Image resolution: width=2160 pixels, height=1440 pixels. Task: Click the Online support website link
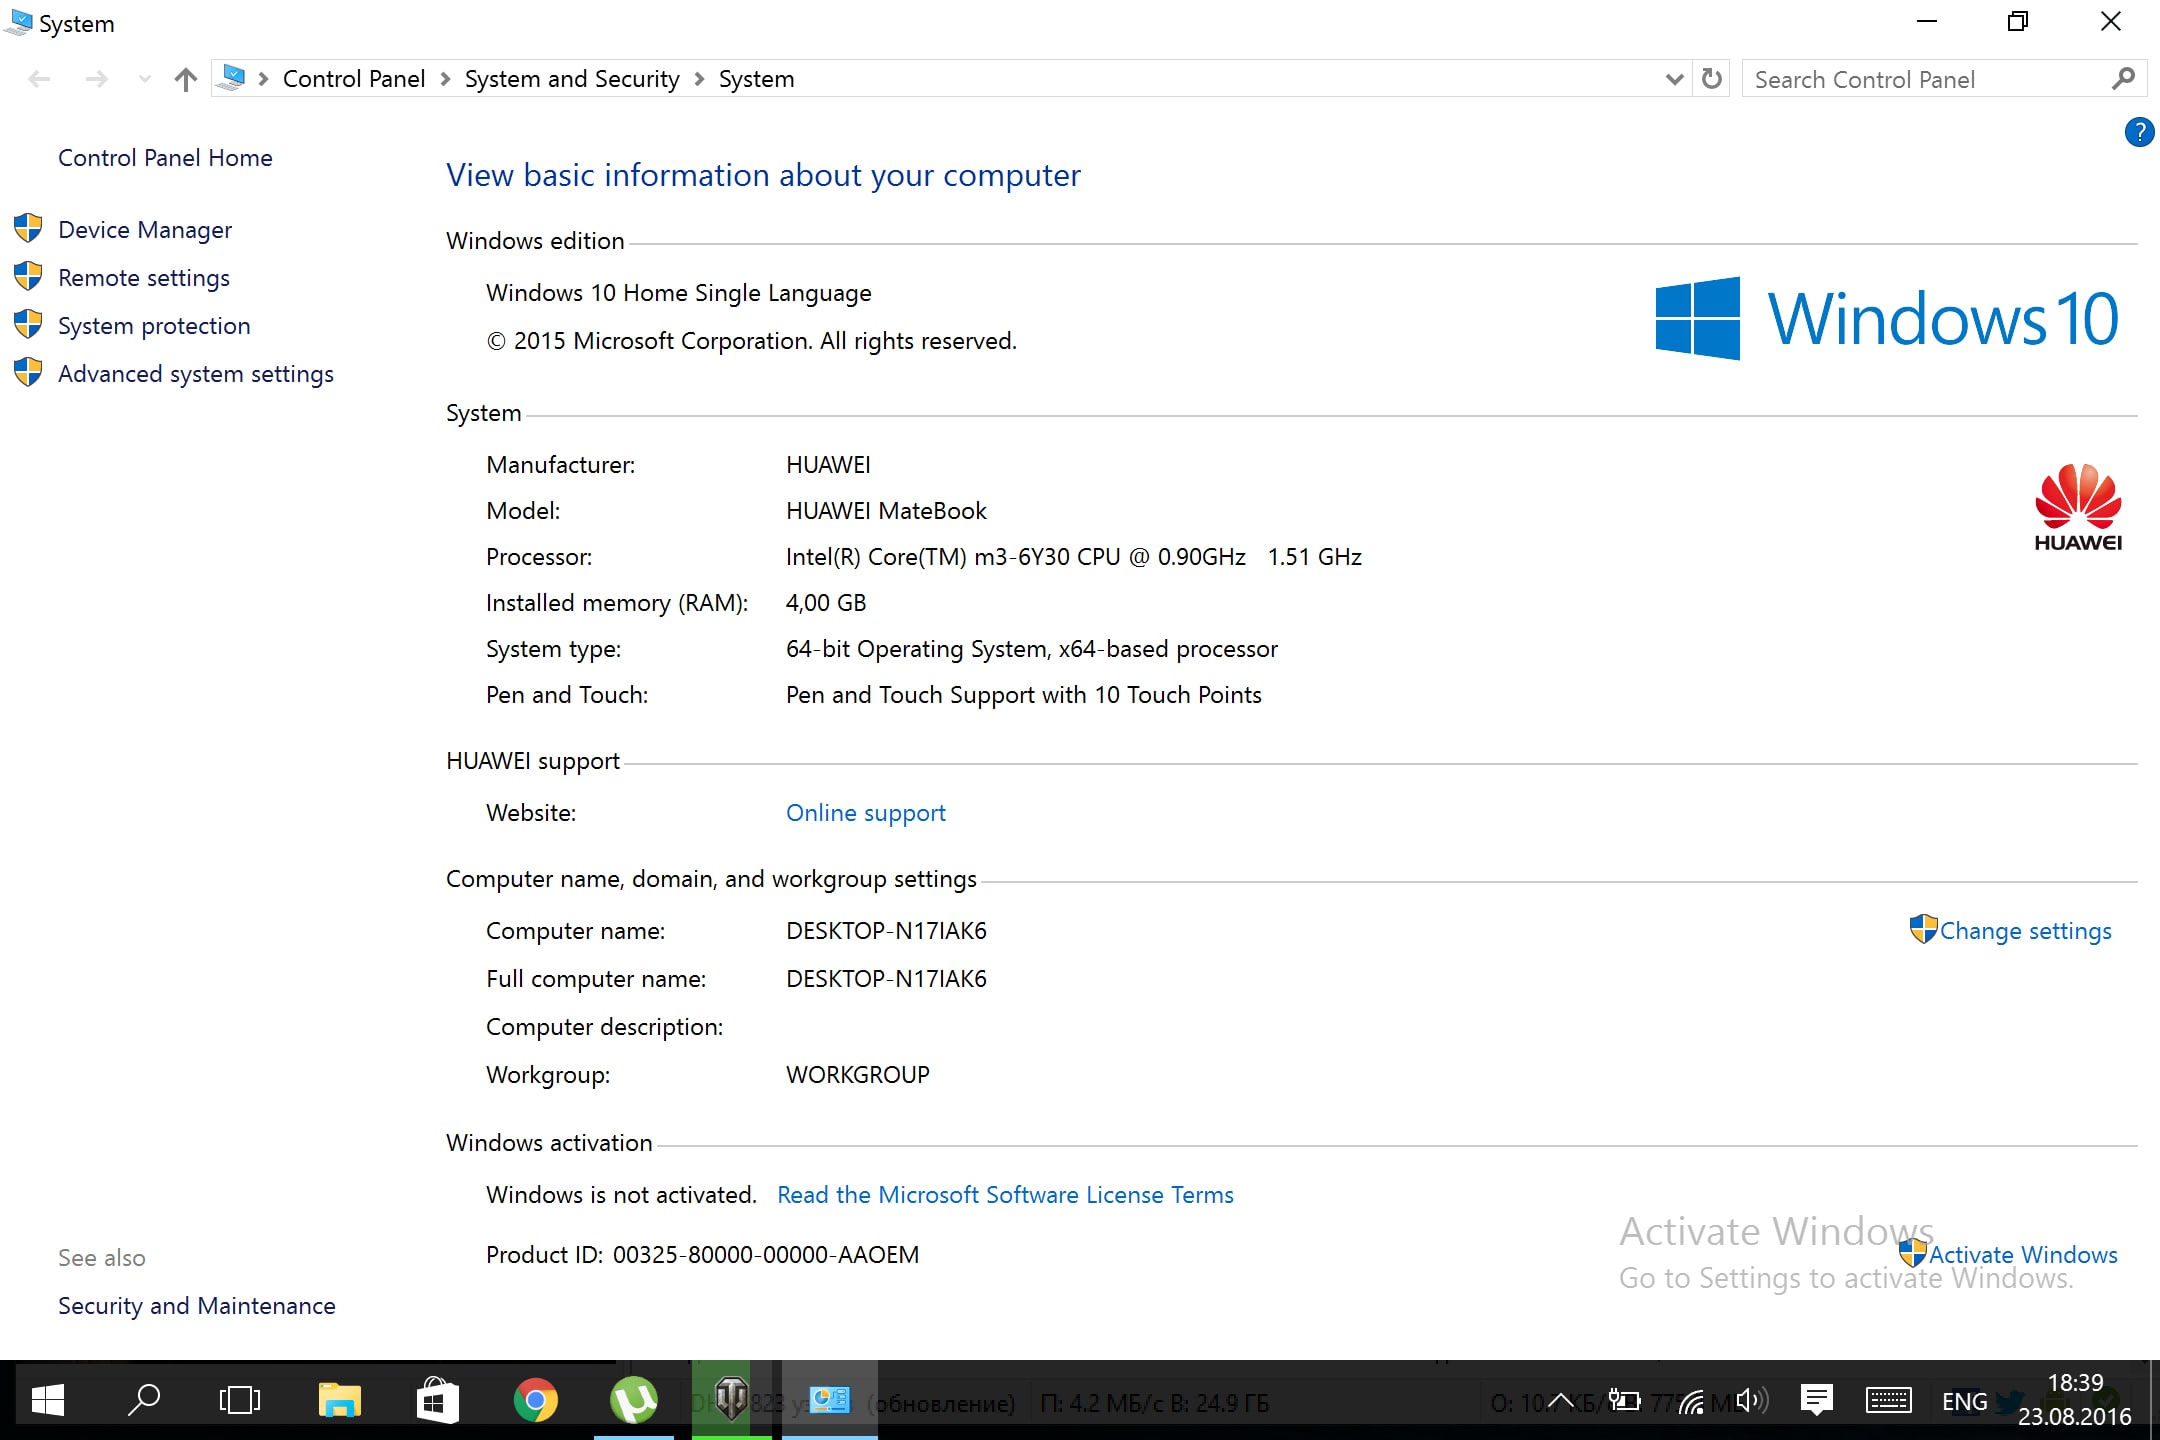point(866,813)
